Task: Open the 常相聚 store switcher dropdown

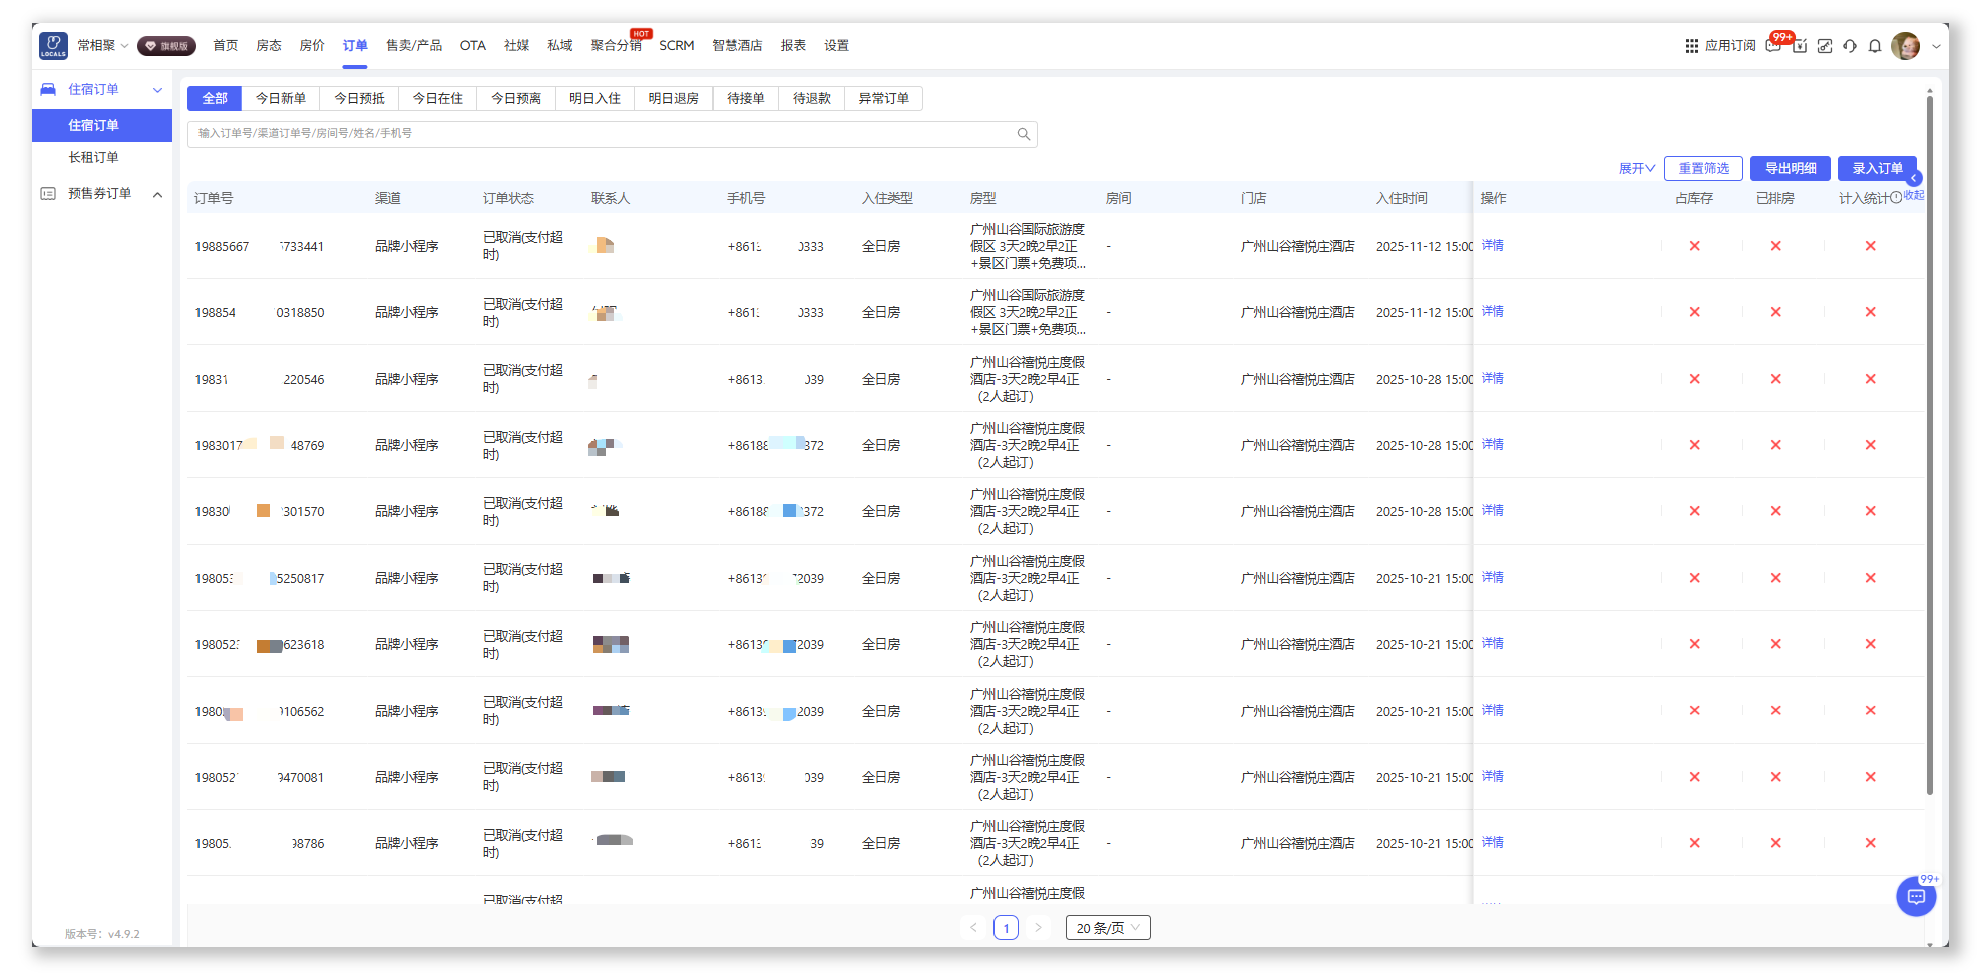Action: 103,46
